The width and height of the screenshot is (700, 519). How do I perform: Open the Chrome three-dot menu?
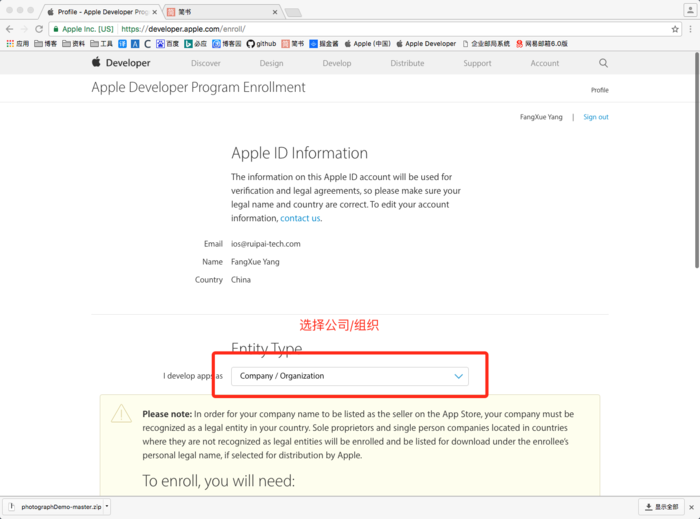691,29
